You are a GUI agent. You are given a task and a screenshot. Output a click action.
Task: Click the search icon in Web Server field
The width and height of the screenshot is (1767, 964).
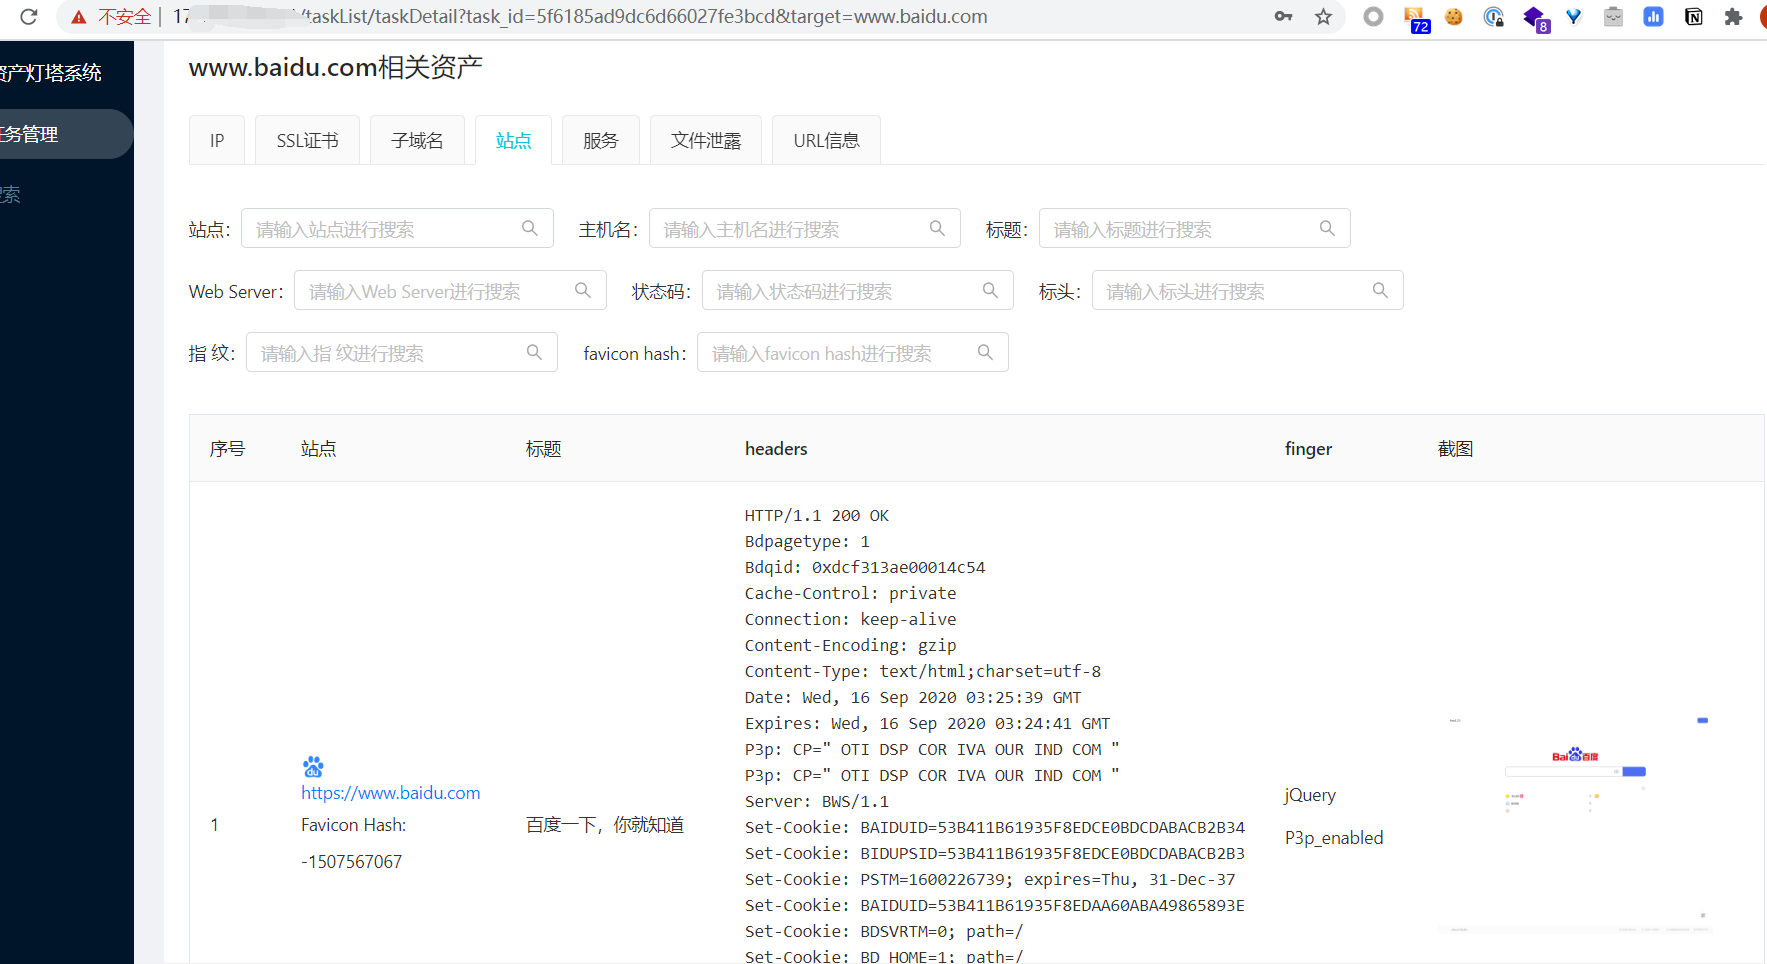583,290
